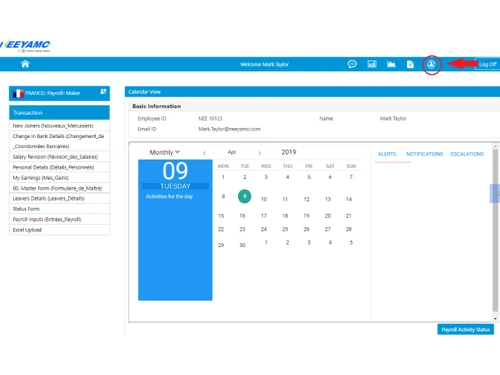Image resolution: width=500 pixels, height=375 pixels.
Task: Select April 28 in calendar
Action: tap(349, 229)
